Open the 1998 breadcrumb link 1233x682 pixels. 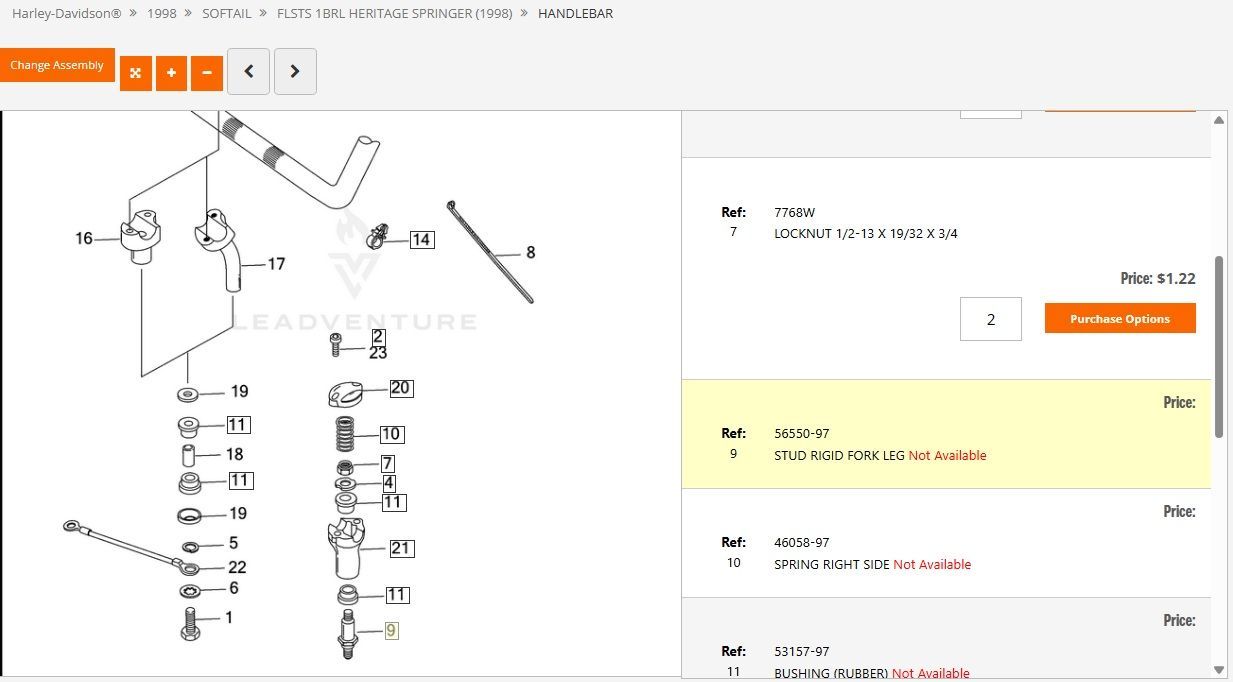pyautogui.click(x=163, y=14)
